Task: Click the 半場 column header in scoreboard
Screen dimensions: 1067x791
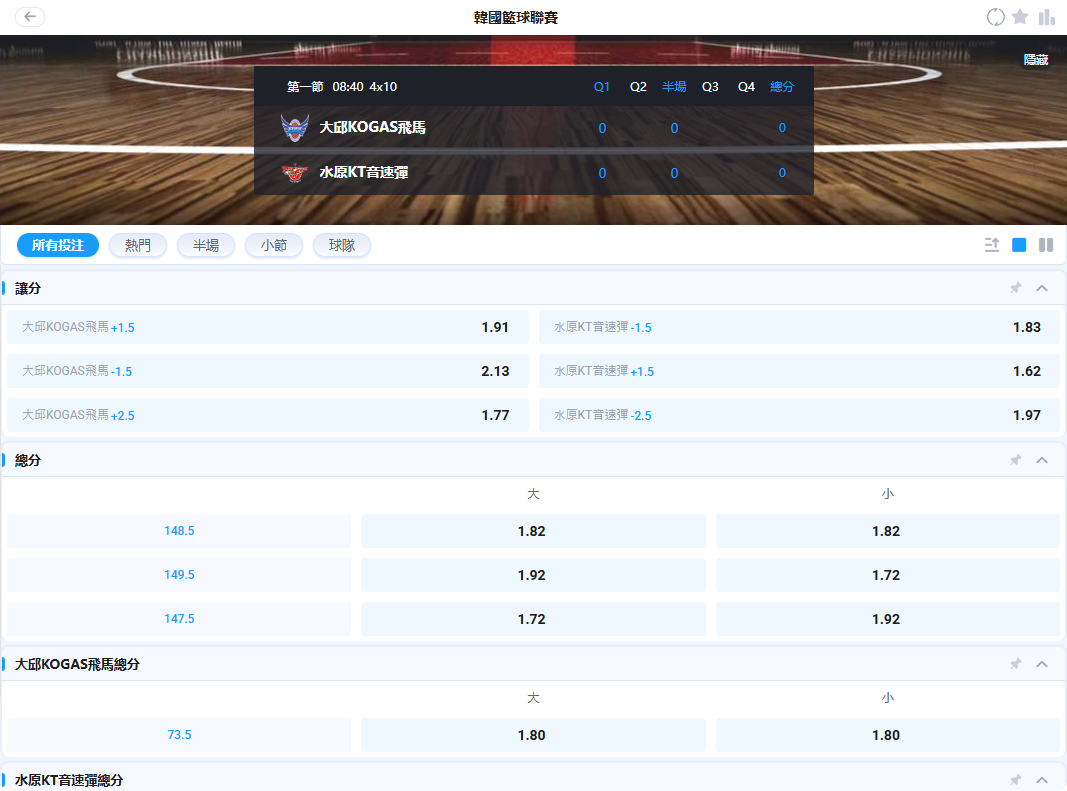Action: tap(674, 86)
